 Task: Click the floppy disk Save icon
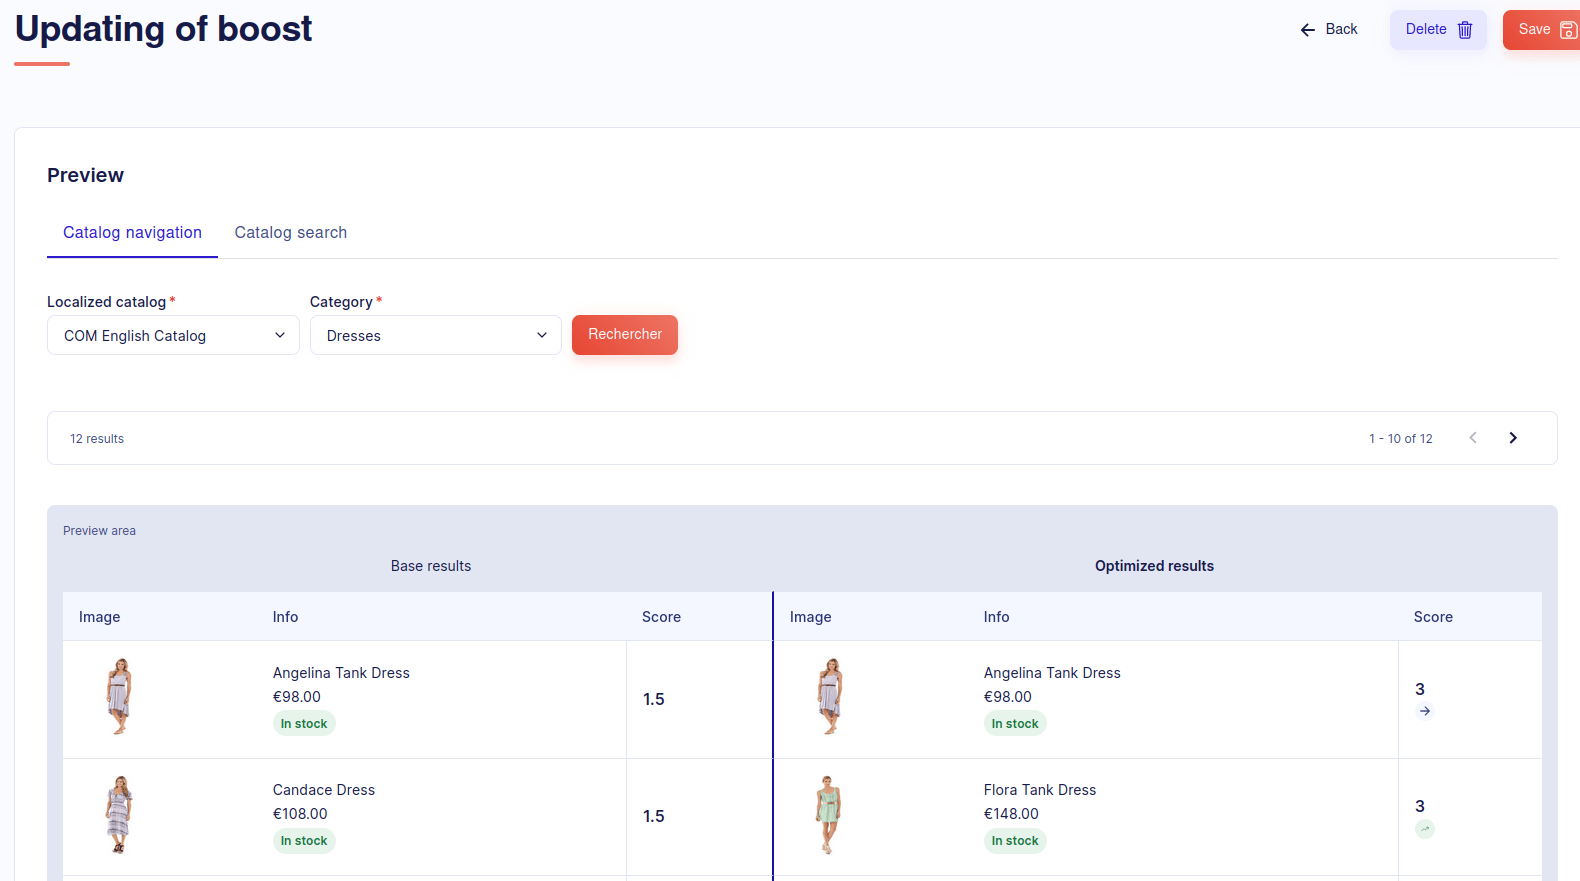coord(1568,30)
